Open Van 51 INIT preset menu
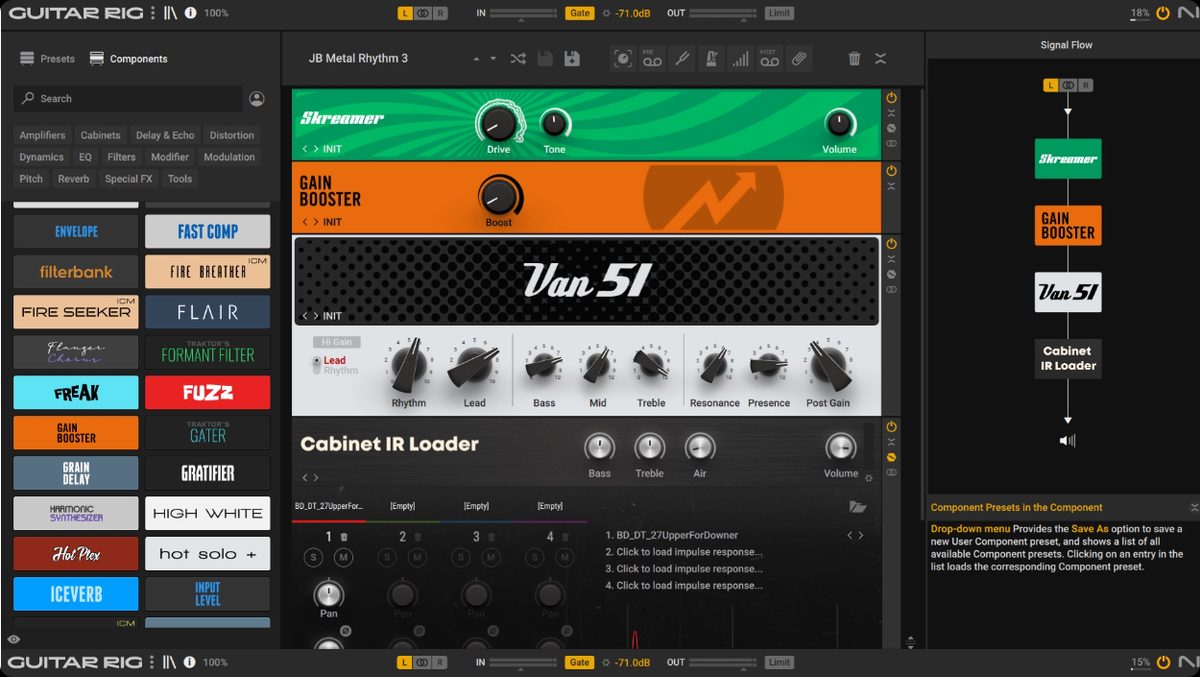Image resolution: width=1200 pixels, height=677 pixels. tap(332, 316)
